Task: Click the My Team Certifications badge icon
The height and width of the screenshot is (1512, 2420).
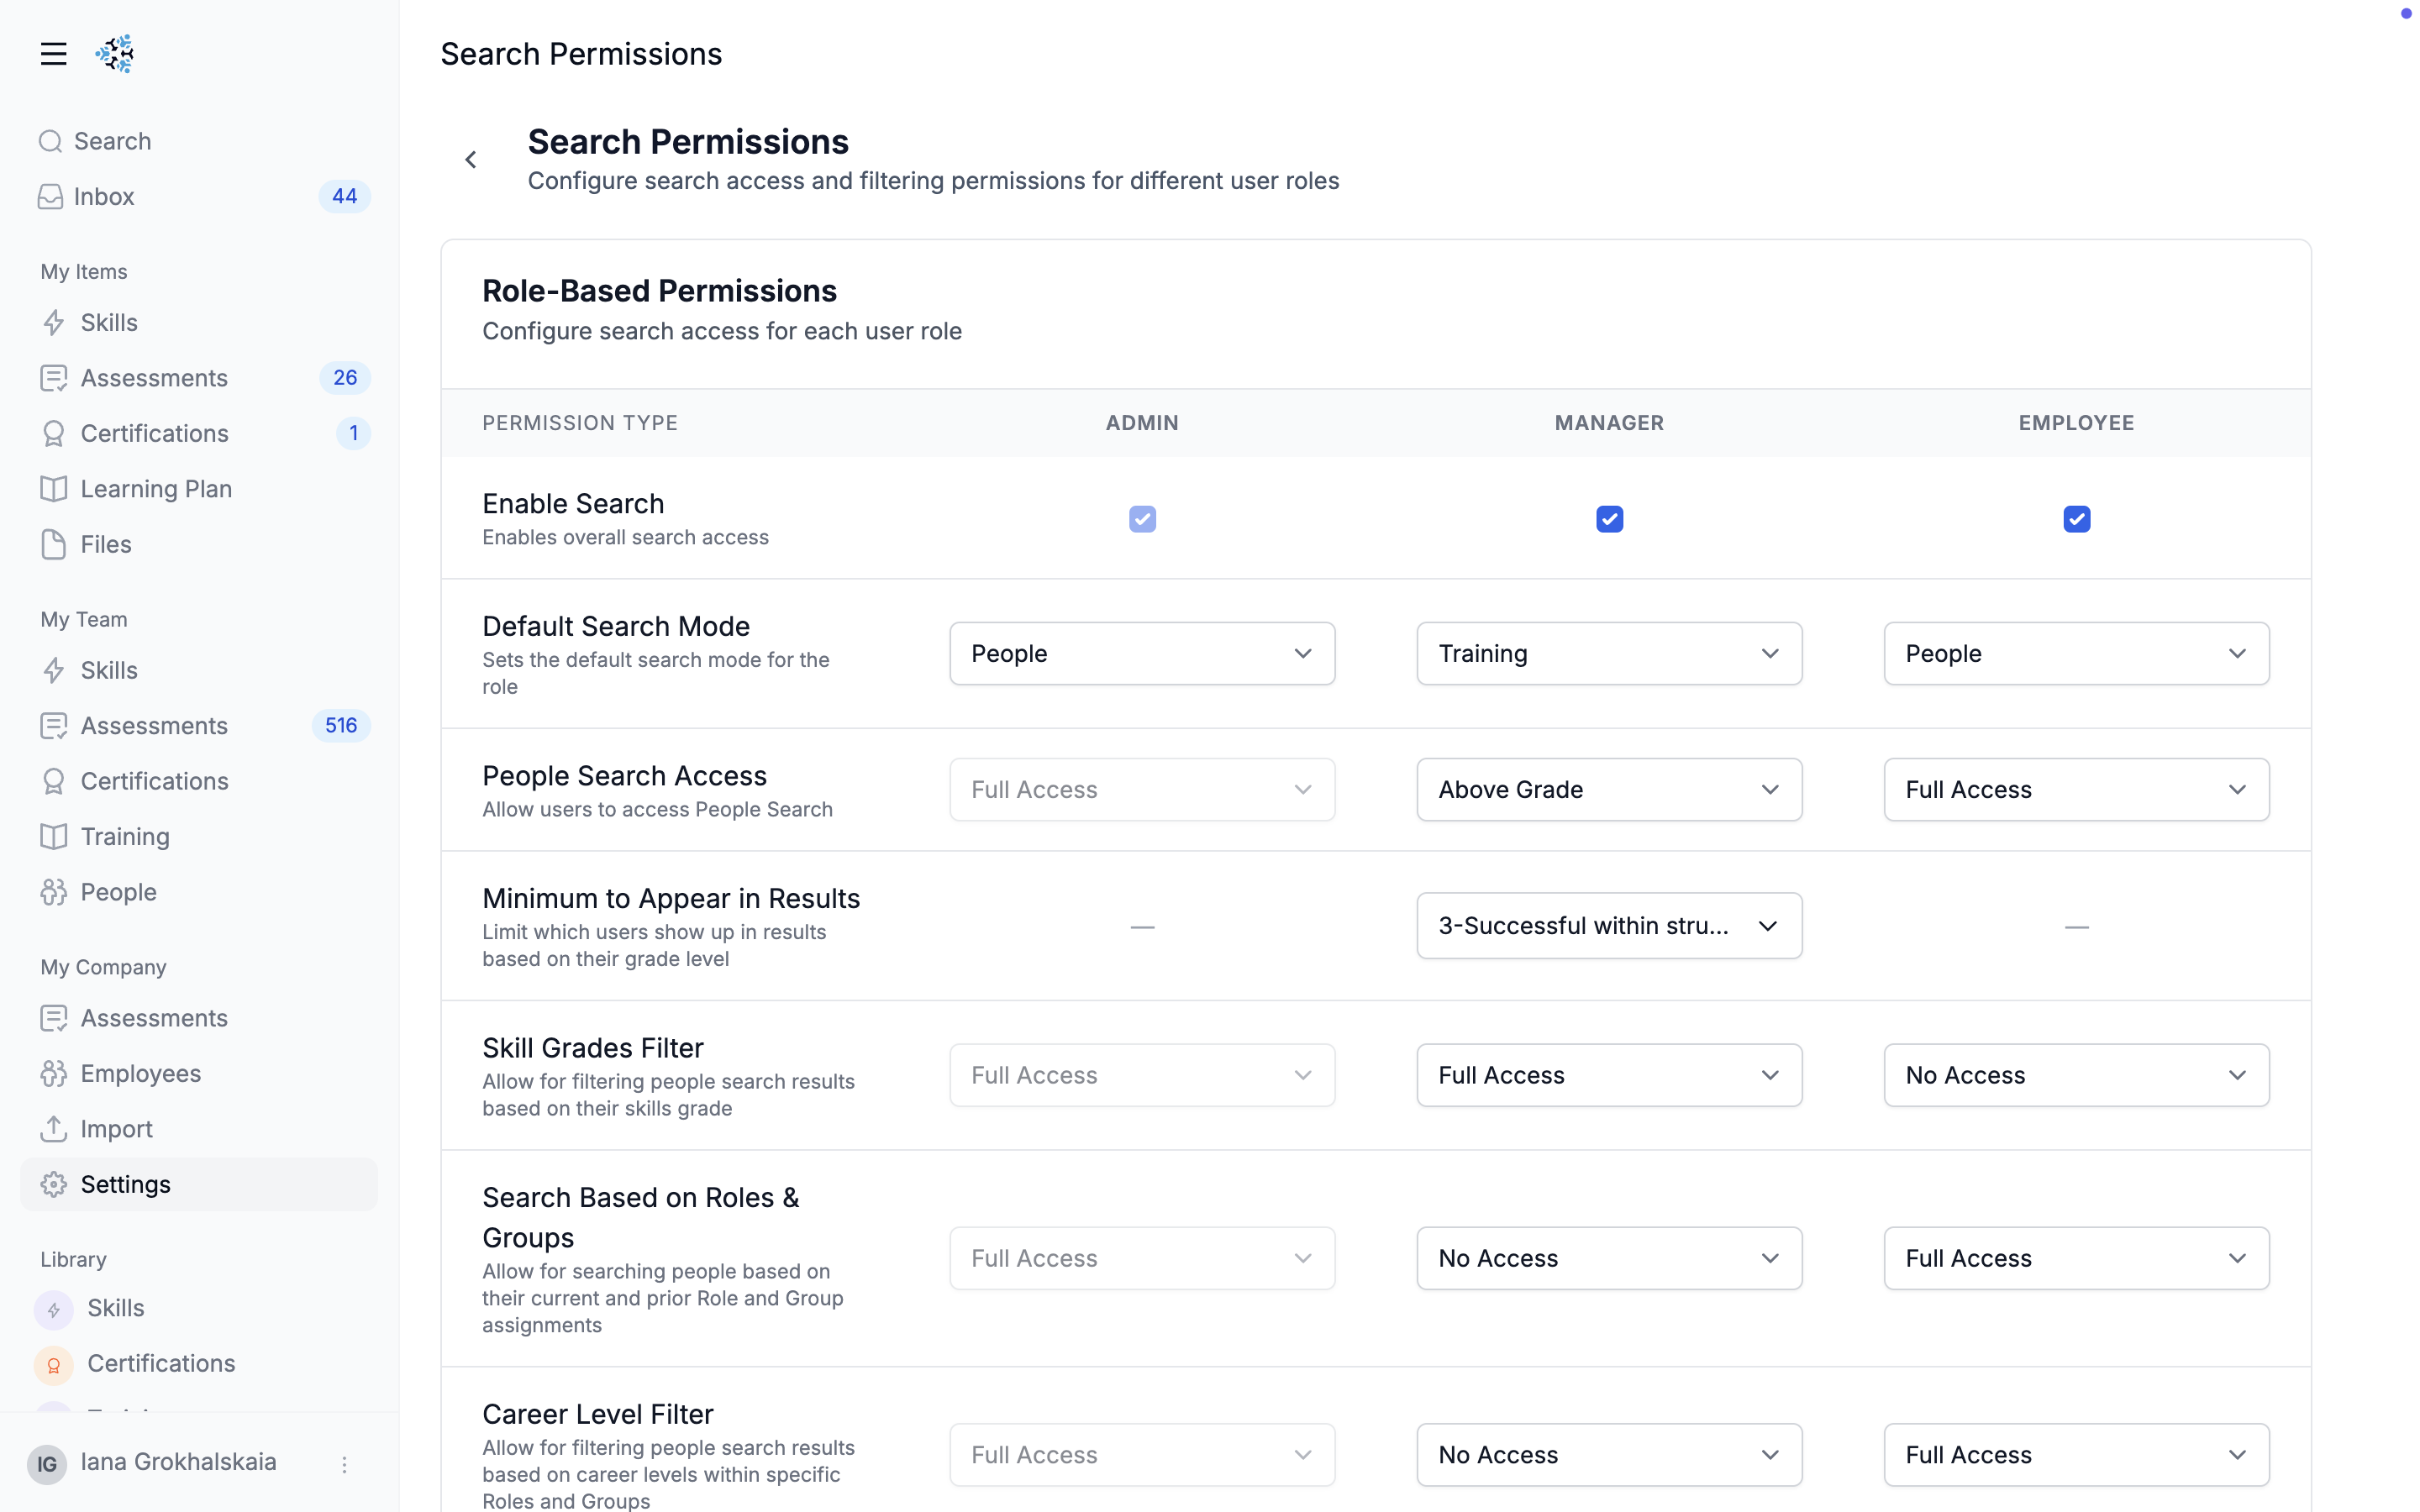Action: click(54, 781)
